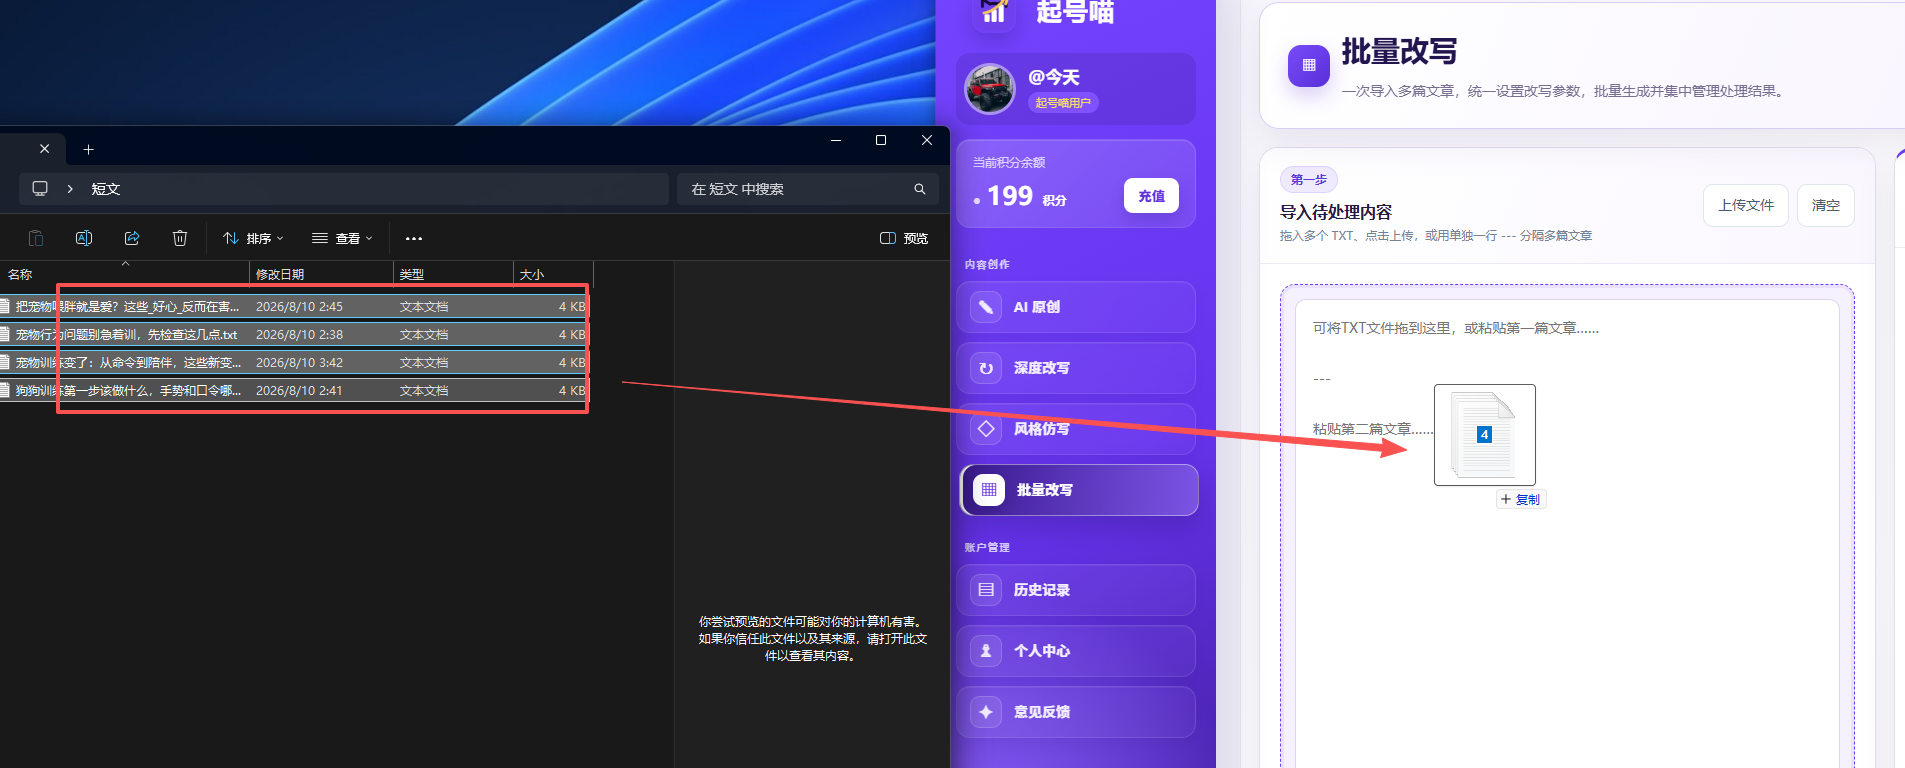Select file 把宠物喂胖就是爱
The width and height of the screenshot is (1905, 768).
[294, 307]
